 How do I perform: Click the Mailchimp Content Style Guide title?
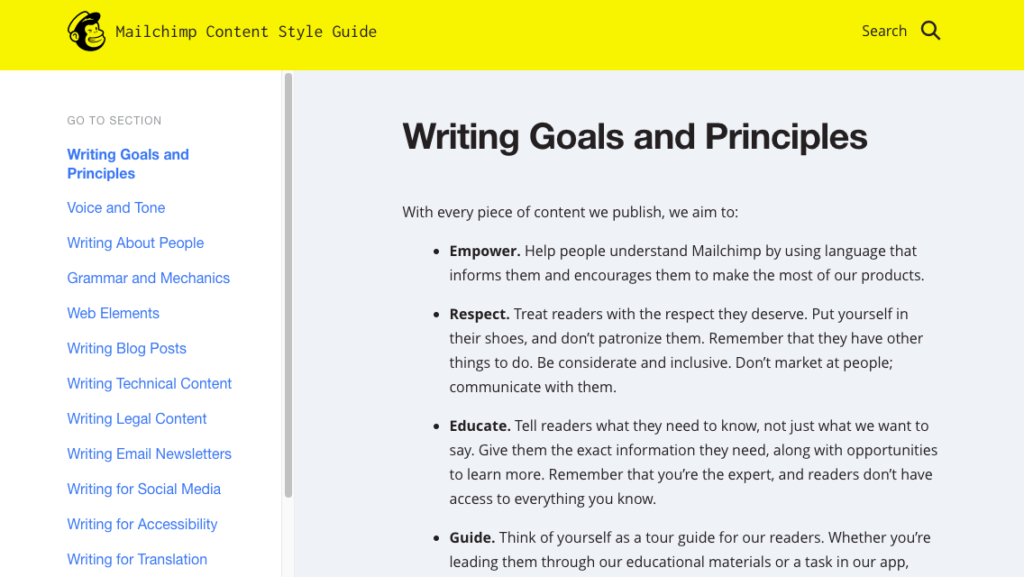pos(246,31)
